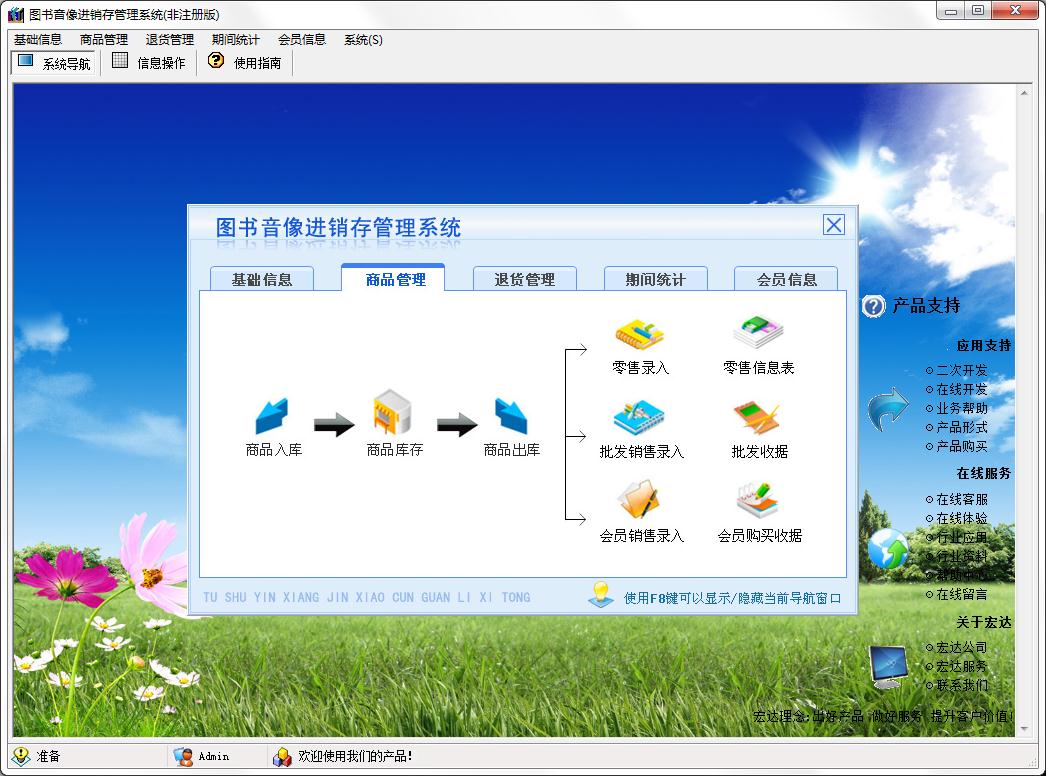Click the Admin text in status bar
1046x776 pixels.
point(213,757)
